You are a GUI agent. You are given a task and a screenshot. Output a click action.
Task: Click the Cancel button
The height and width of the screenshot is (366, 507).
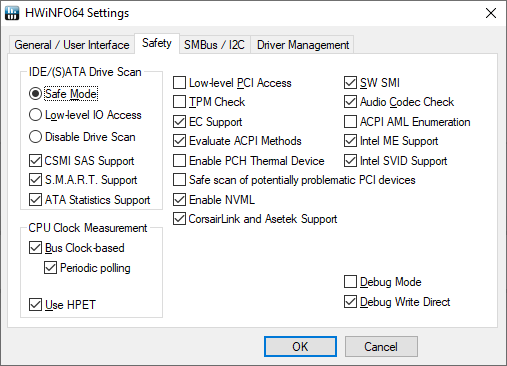click(381, 346)
